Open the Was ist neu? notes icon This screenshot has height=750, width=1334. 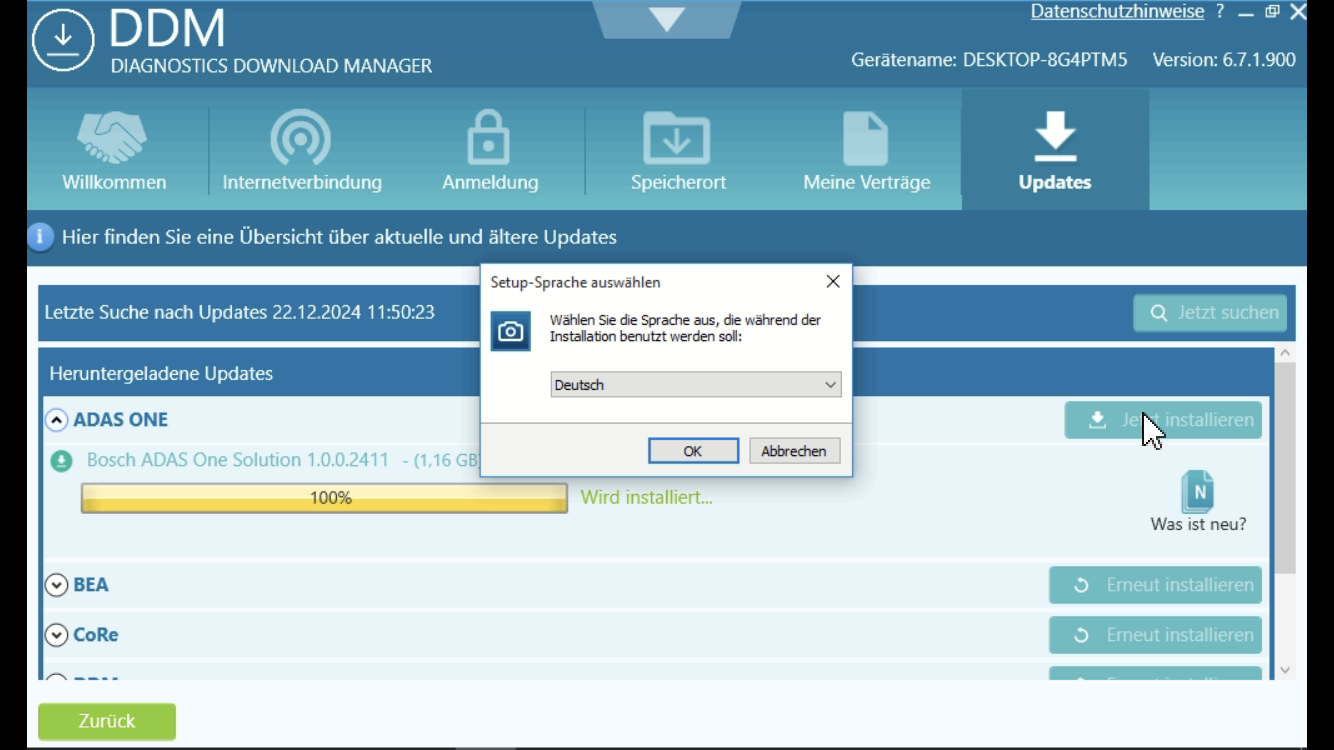[x=1198, y=492]
